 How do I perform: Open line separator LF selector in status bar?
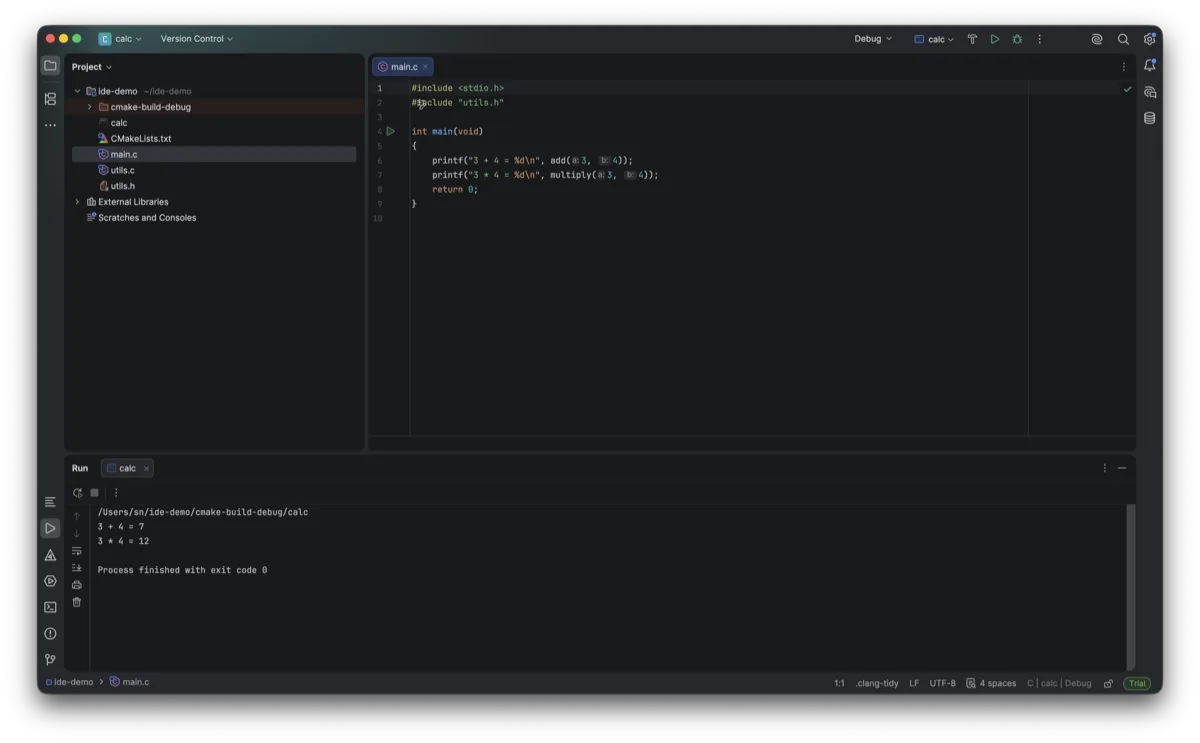click(914, 684)
